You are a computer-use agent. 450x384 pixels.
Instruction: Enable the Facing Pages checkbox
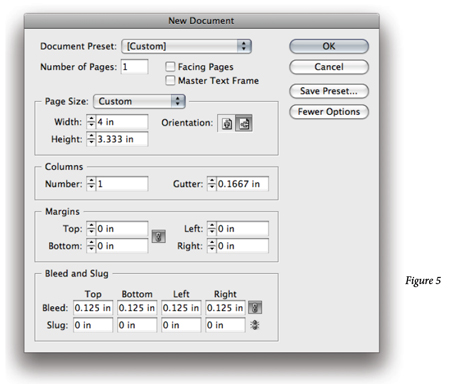[x=170, y=67]
